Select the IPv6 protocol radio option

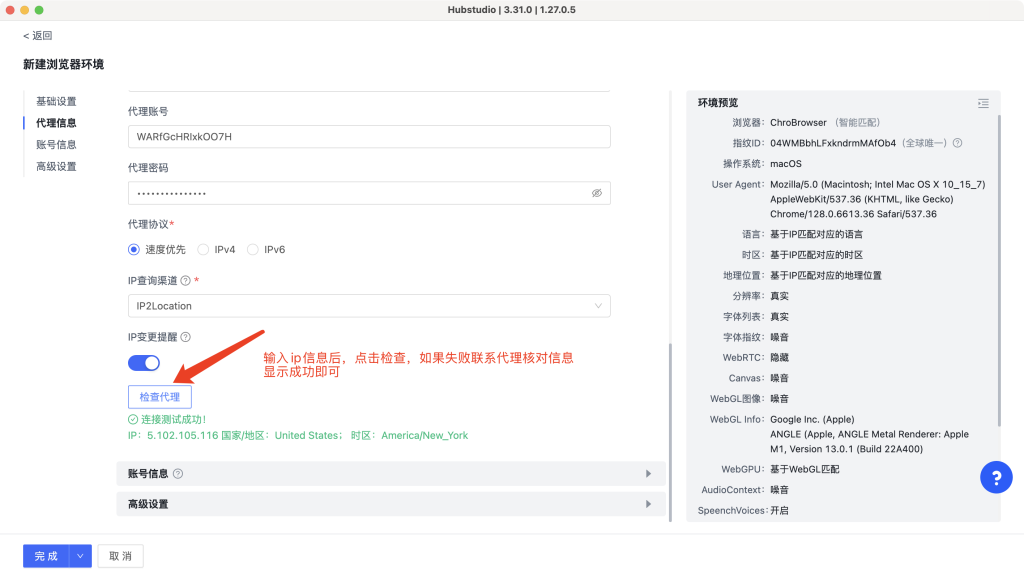253,250
